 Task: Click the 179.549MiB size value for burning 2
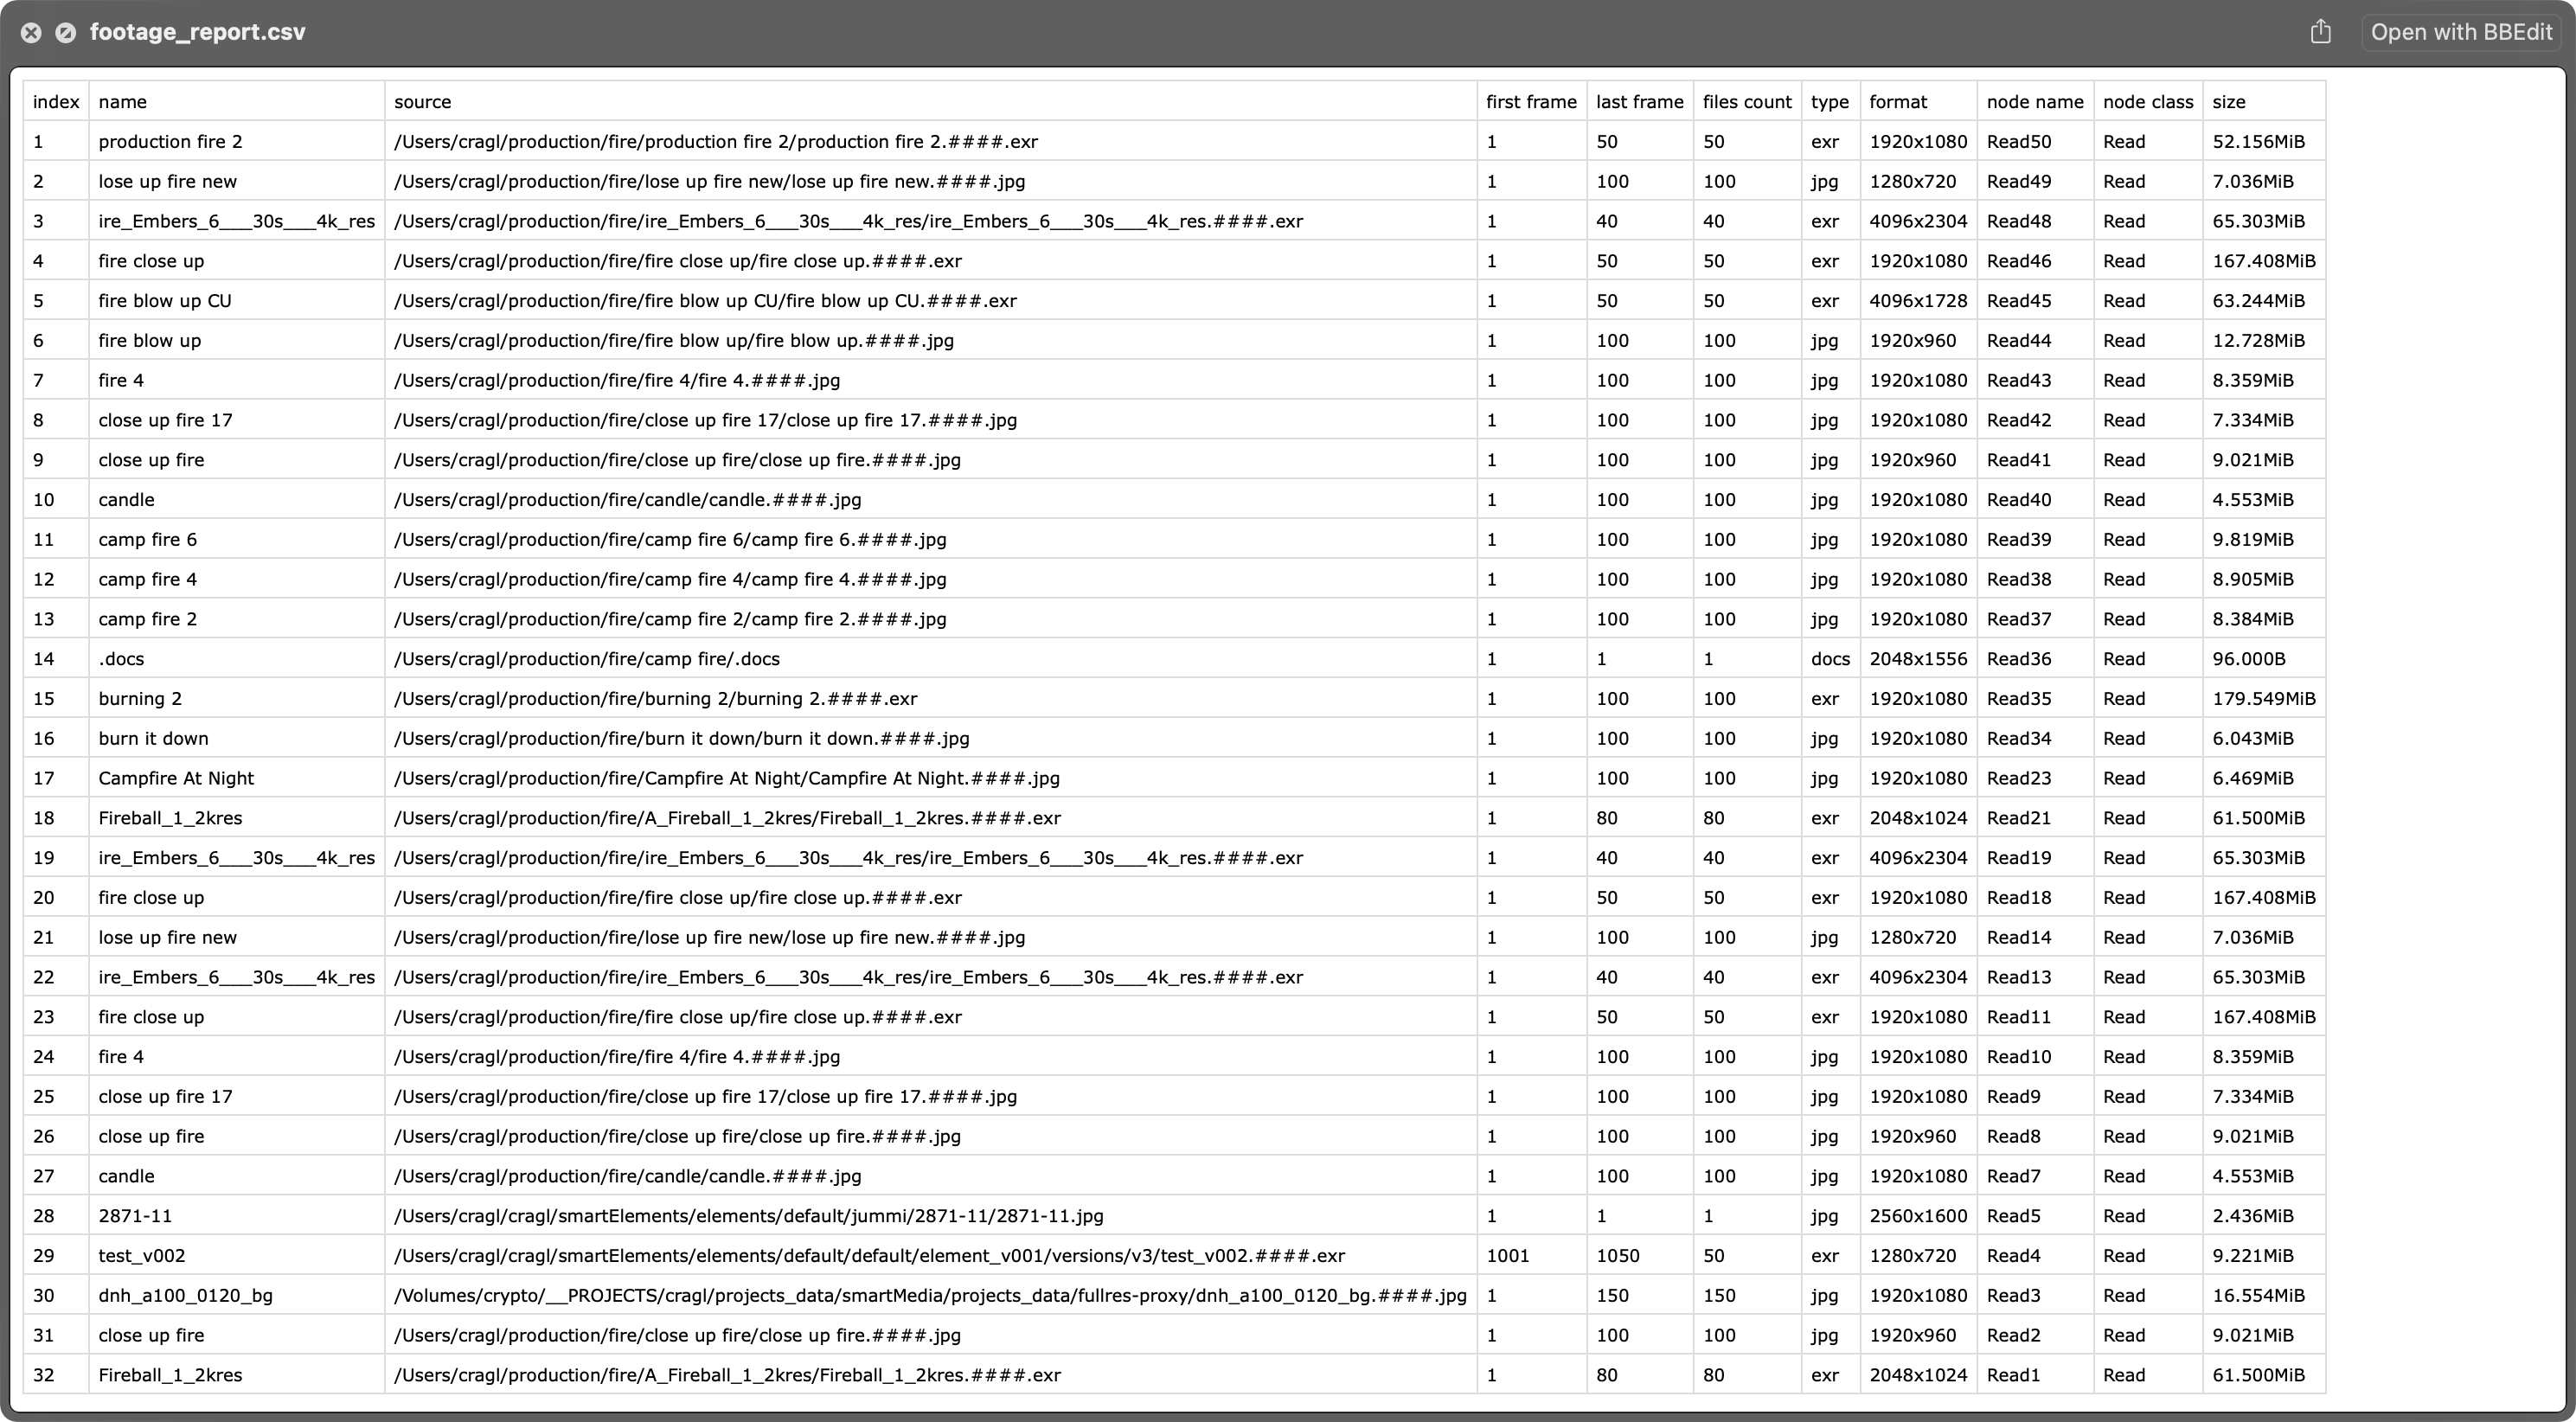click(2263, 698)
